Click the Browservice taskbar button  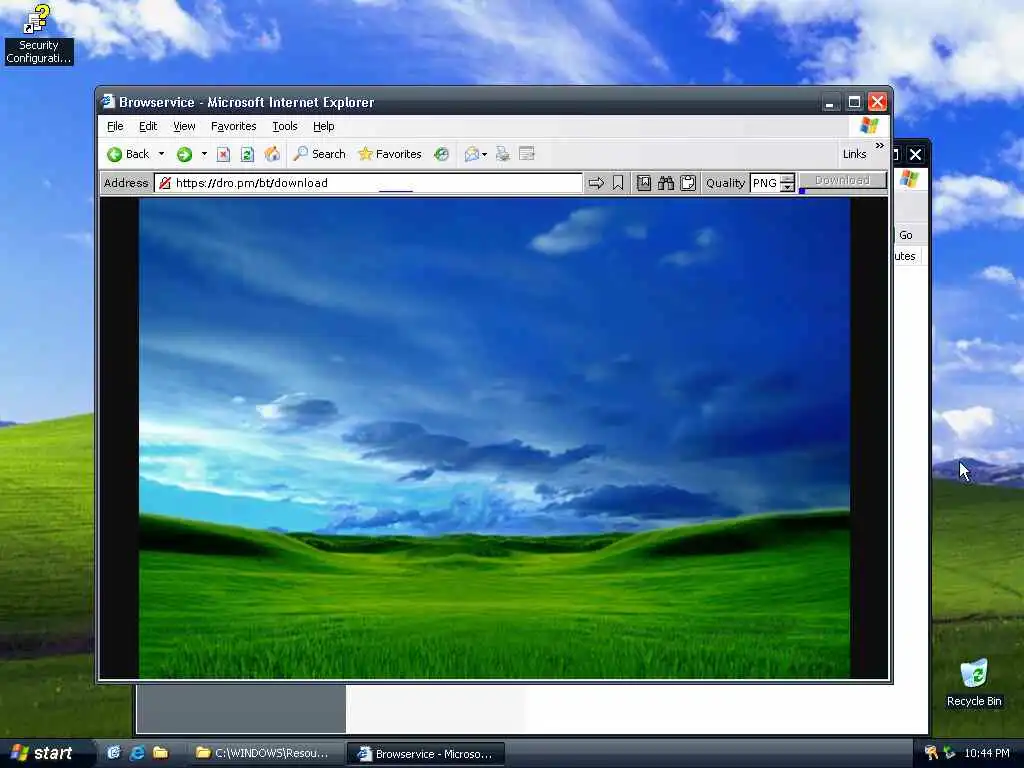pos(425,754)
